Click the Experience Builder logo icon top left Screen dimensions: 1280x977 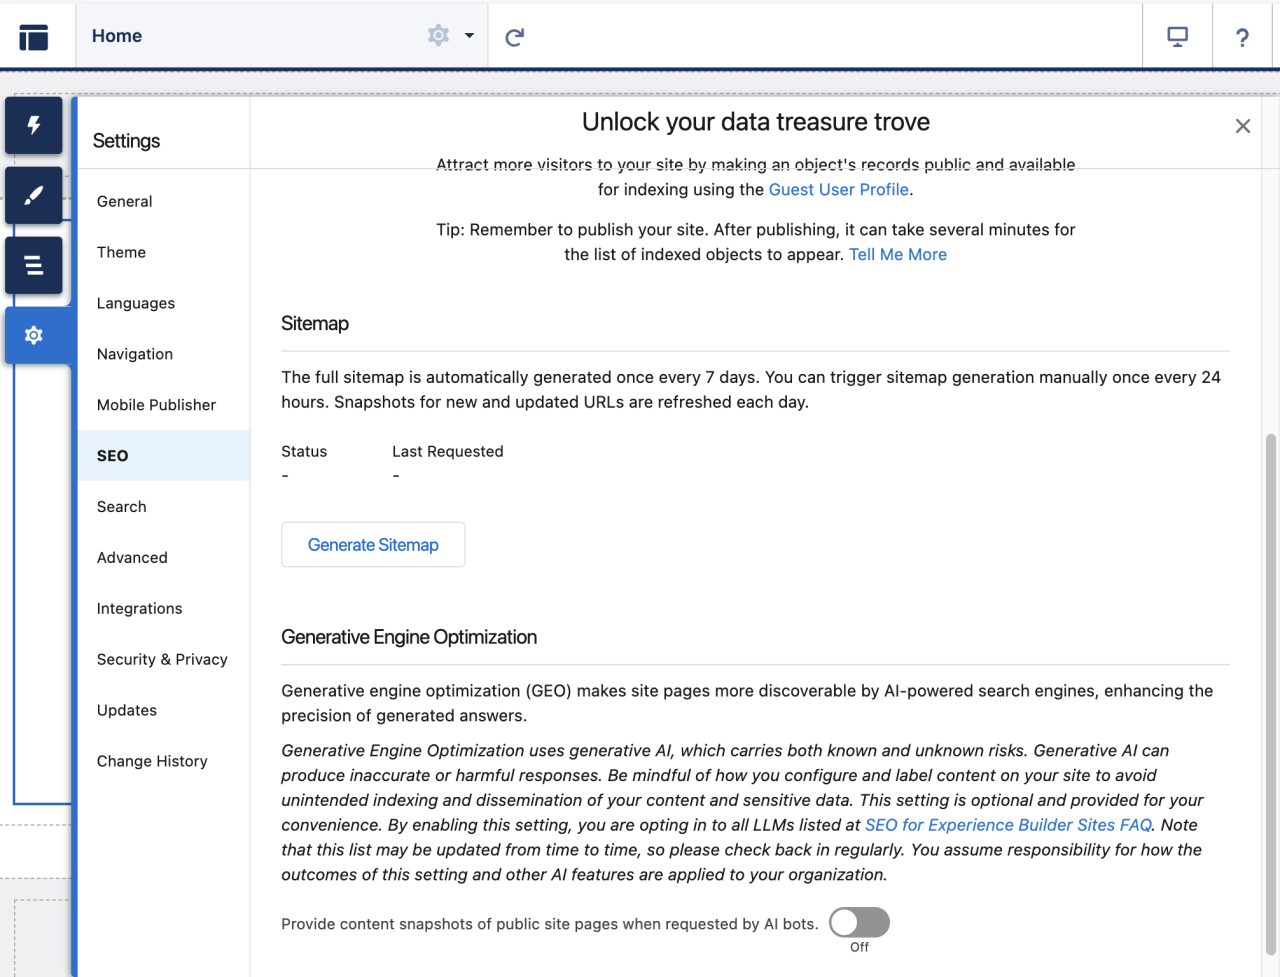33,35
